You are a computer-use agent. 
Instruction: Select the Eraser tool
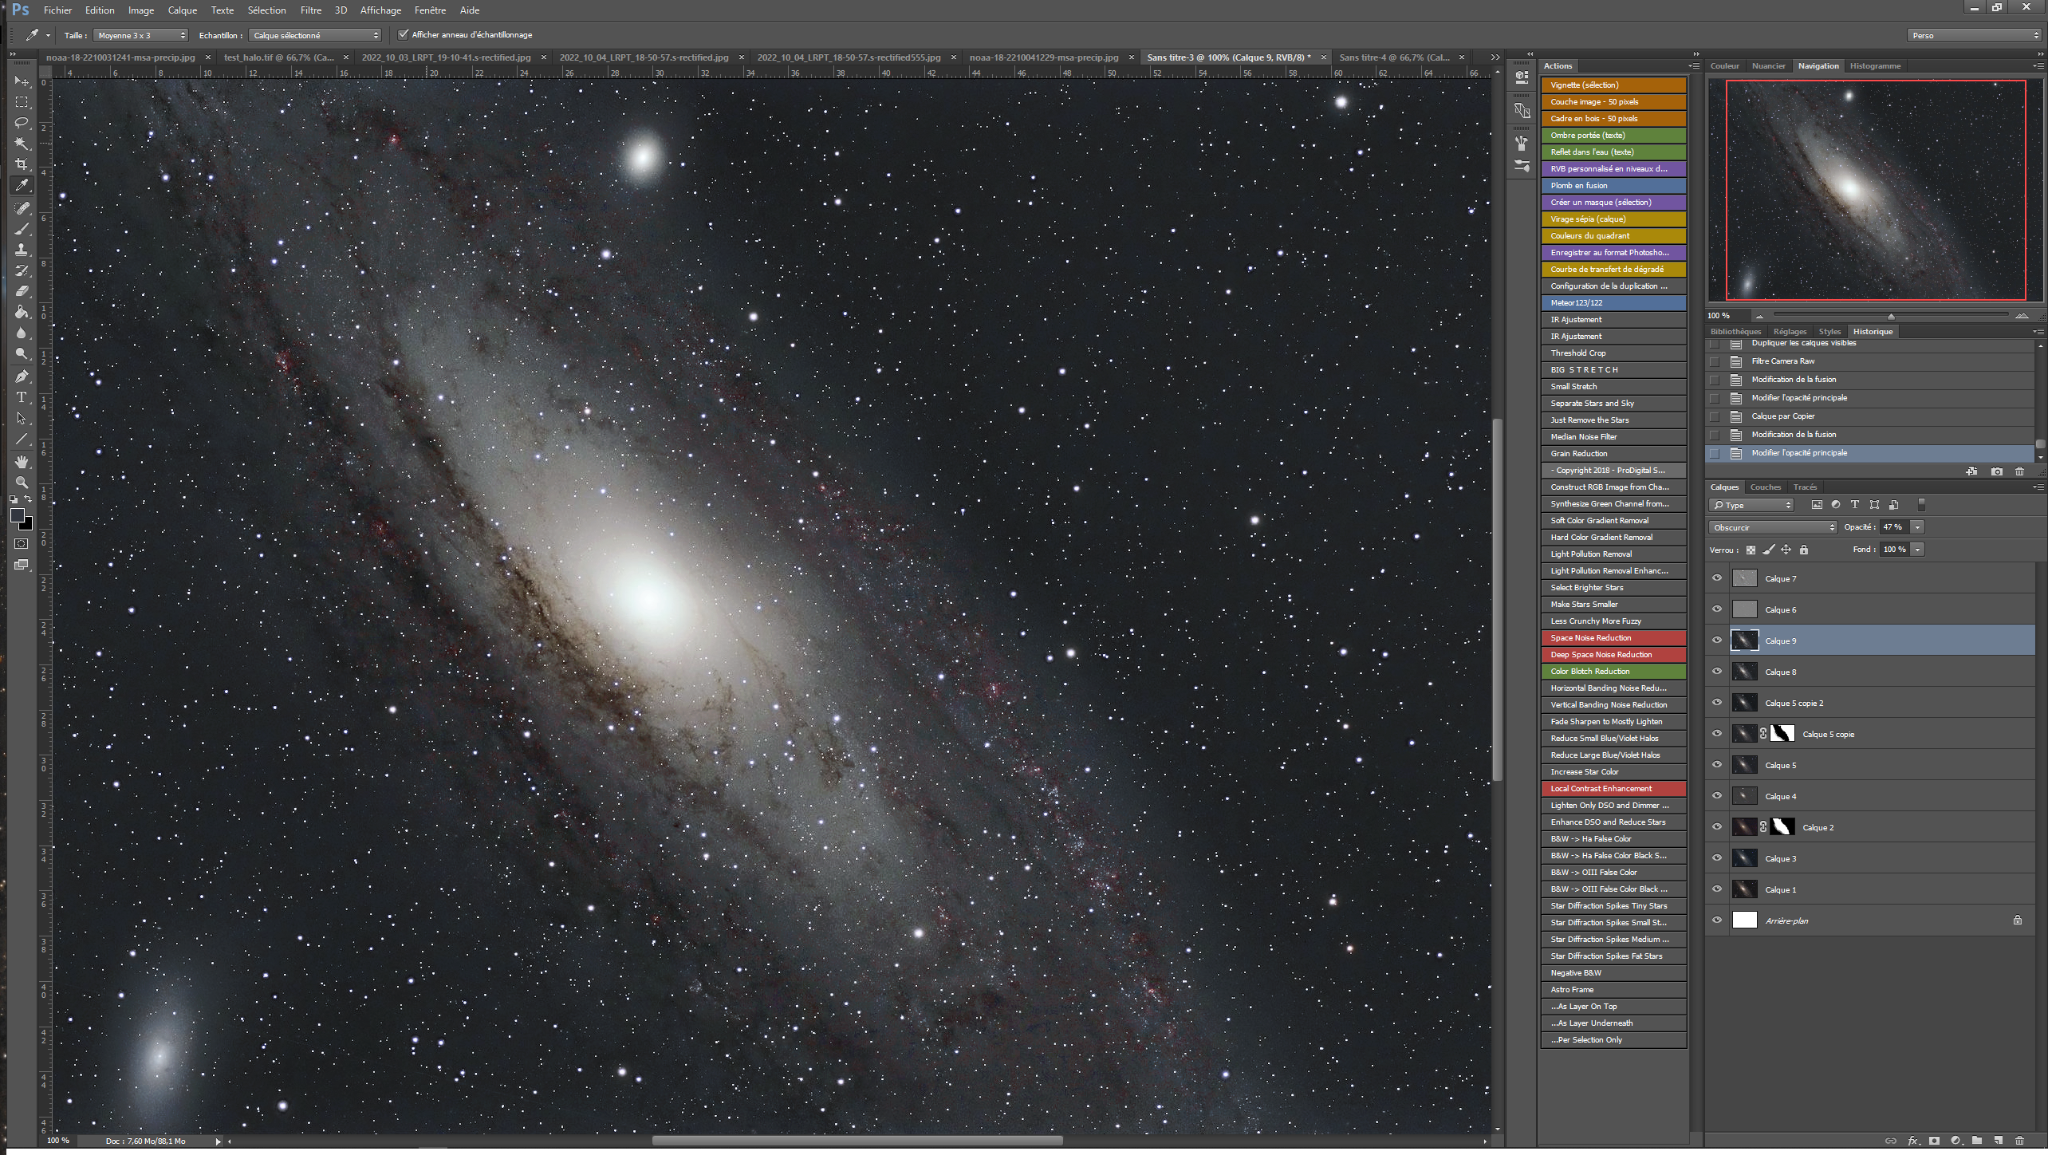(21, 292)
